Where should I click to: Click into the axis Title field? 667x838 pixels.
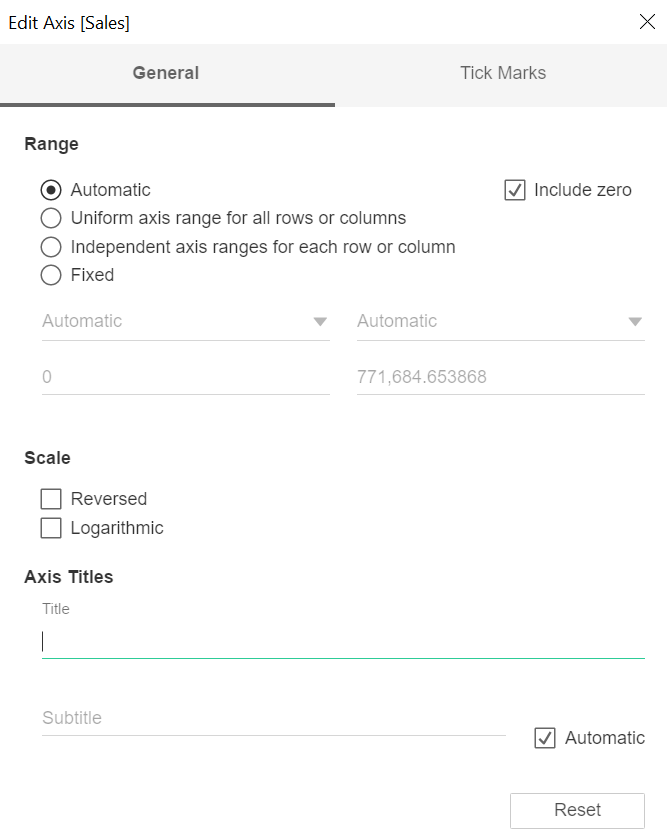[343, 641]
